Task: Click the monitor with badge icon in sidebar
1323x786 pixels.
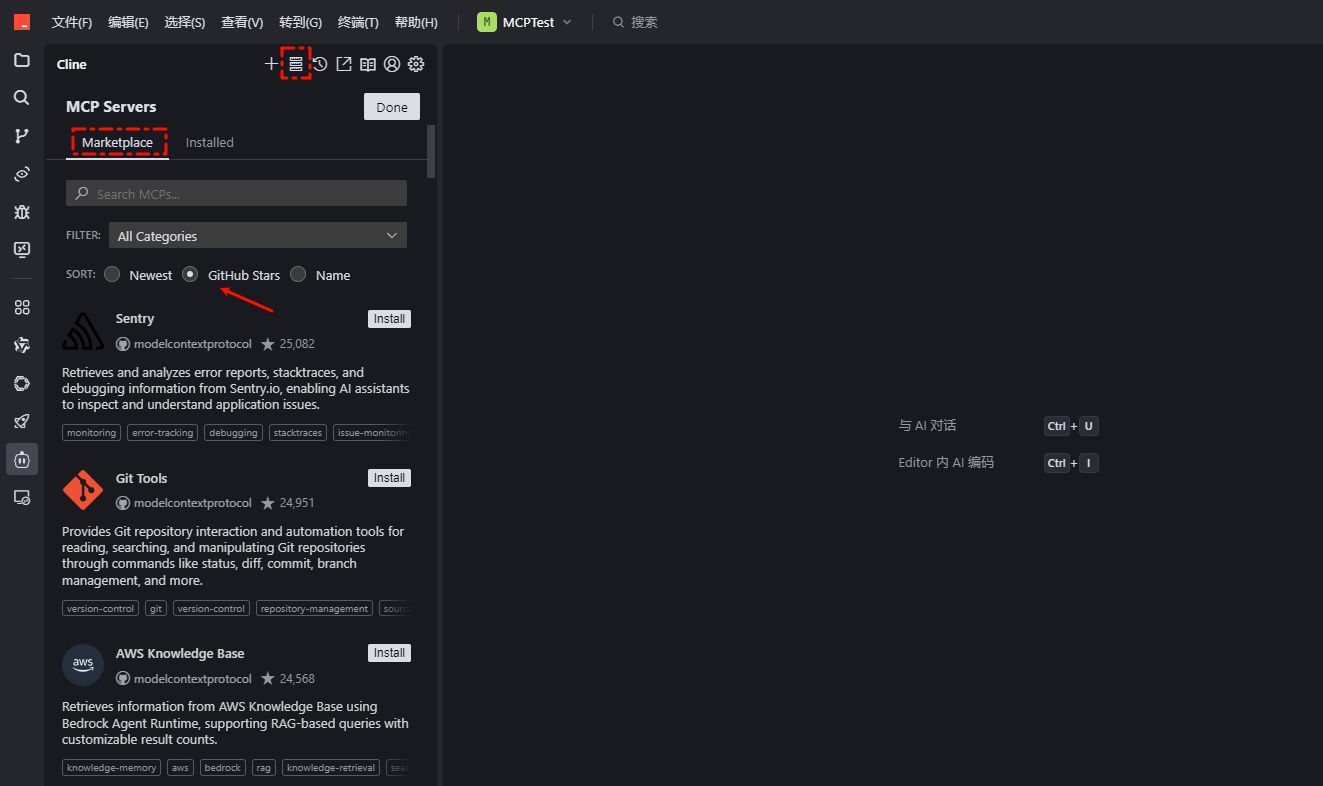Action: pyautogui.click(x=22, y=497)
